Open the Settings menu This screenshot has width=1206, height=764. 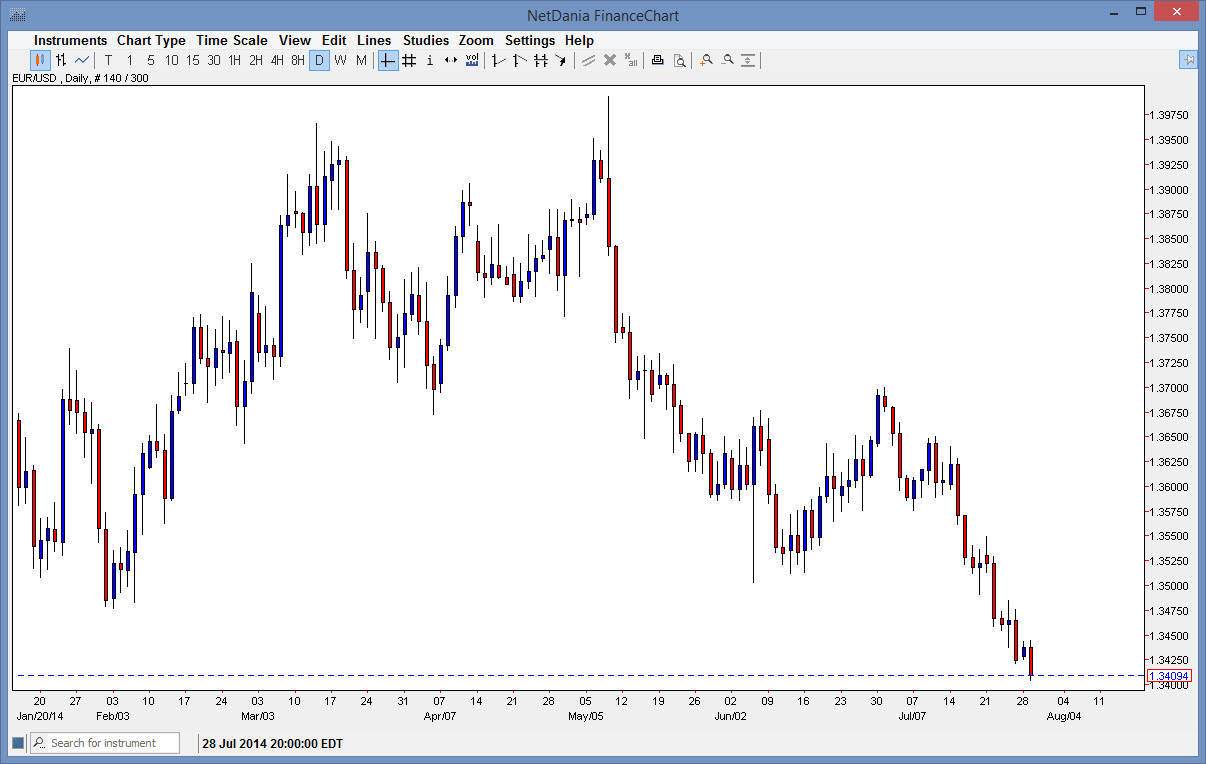pos(530,40)
